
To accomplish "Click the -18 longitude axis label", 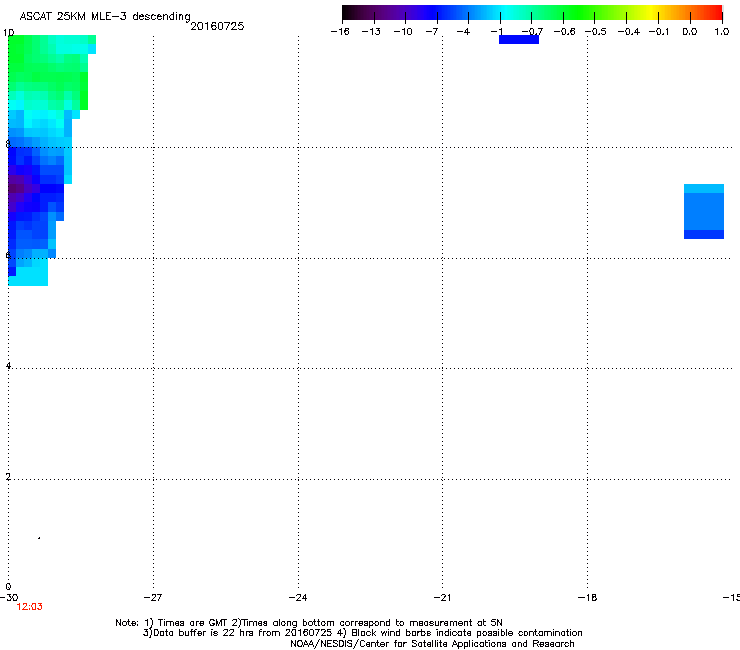I will (588, 598).
